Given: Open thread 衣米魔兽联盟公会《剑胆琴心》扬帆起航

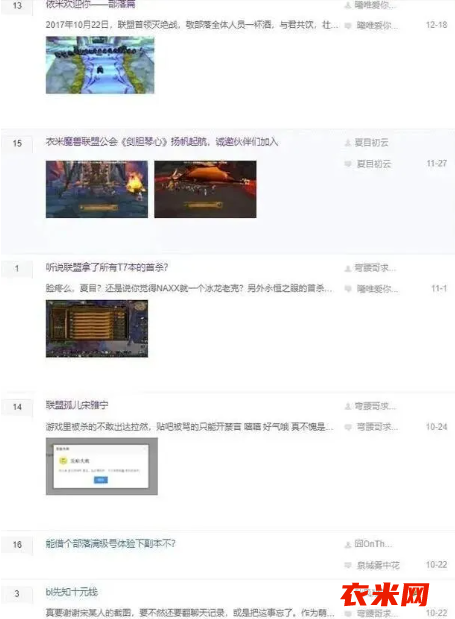Looking at the screenshot, I should tap(162, 142).
